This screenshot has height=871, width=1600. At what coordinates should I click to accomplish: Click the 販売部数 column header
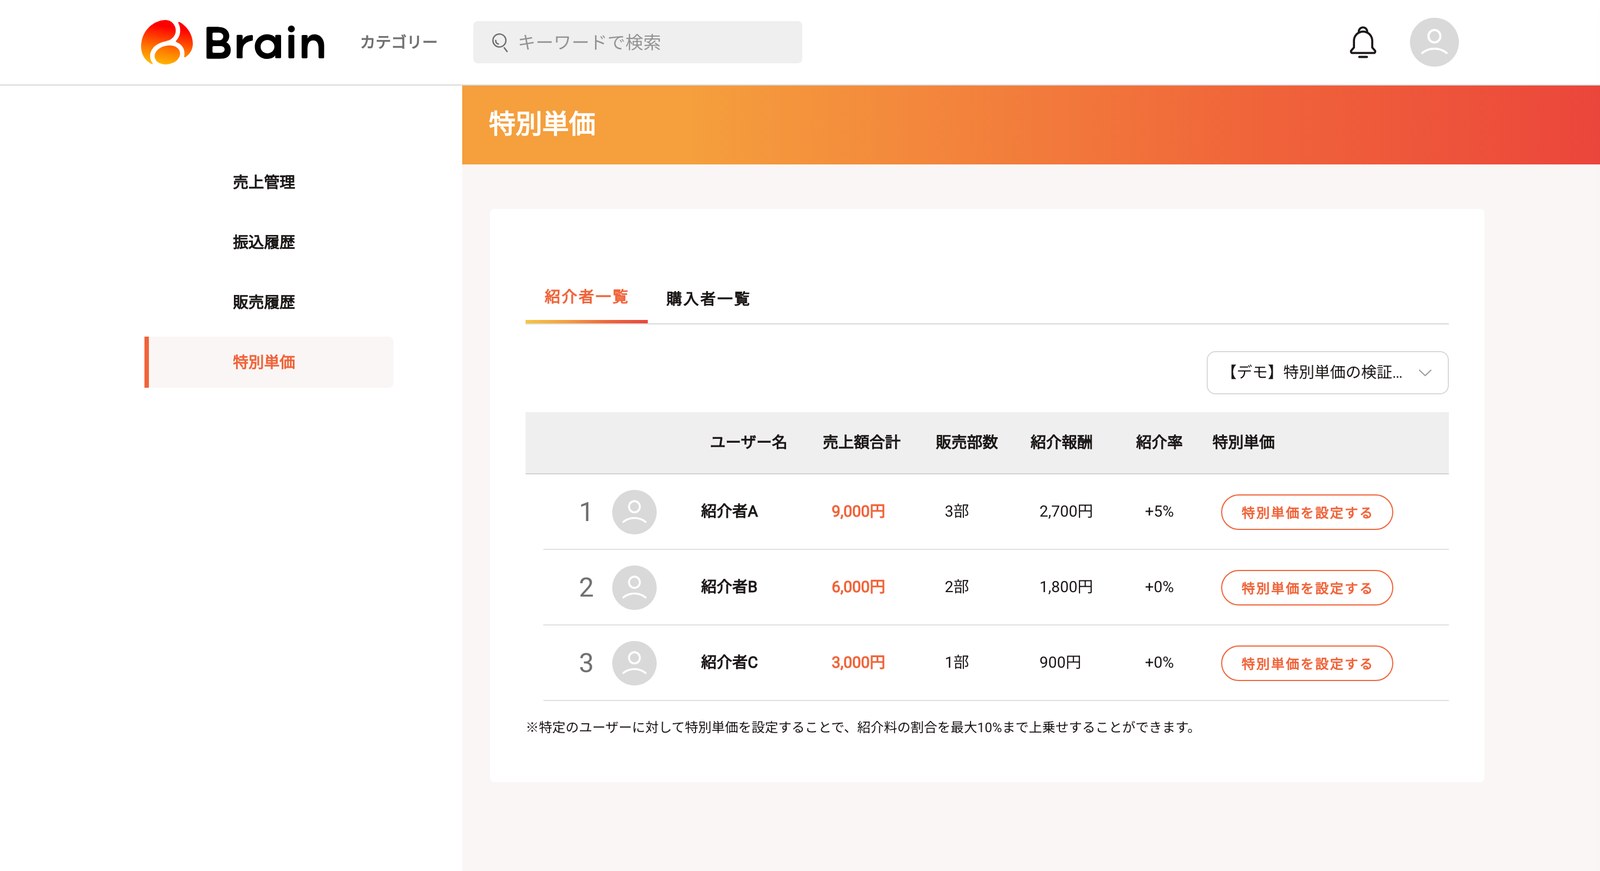pyautogui.click(x=966, y=442)
